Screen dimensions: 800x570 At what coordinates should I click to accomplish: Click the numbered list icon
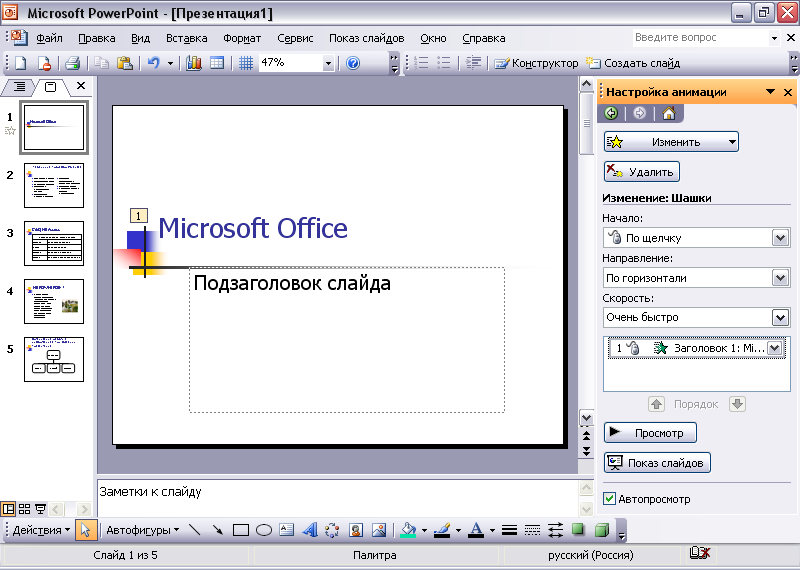coord(421,63)
